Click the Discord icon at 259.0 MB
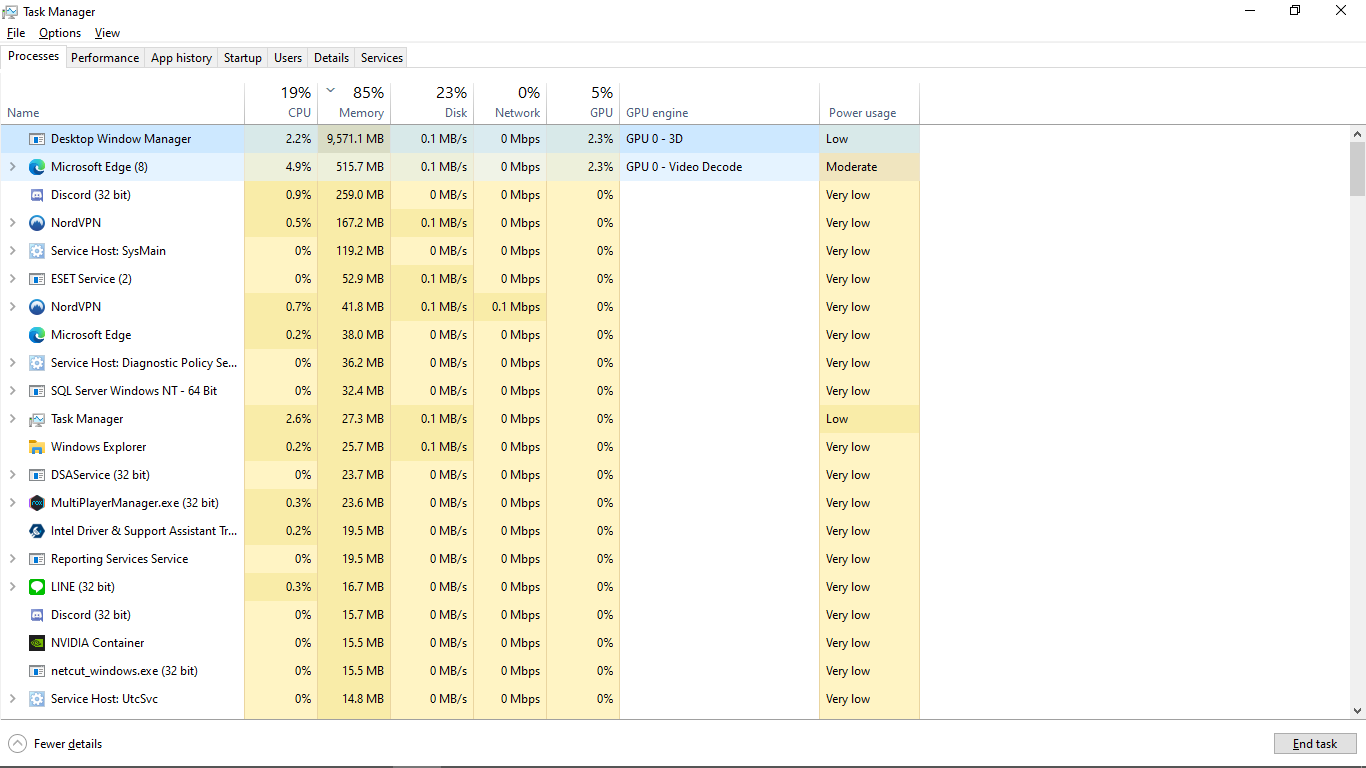The image size is (1366, 768). coord(37,195)
